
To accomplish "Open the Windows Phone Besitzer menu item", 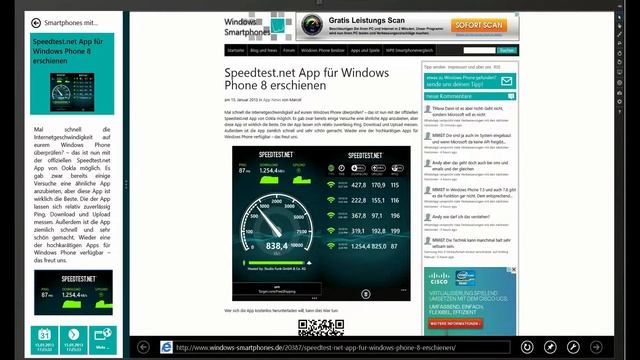I will (x=322, y=50).
